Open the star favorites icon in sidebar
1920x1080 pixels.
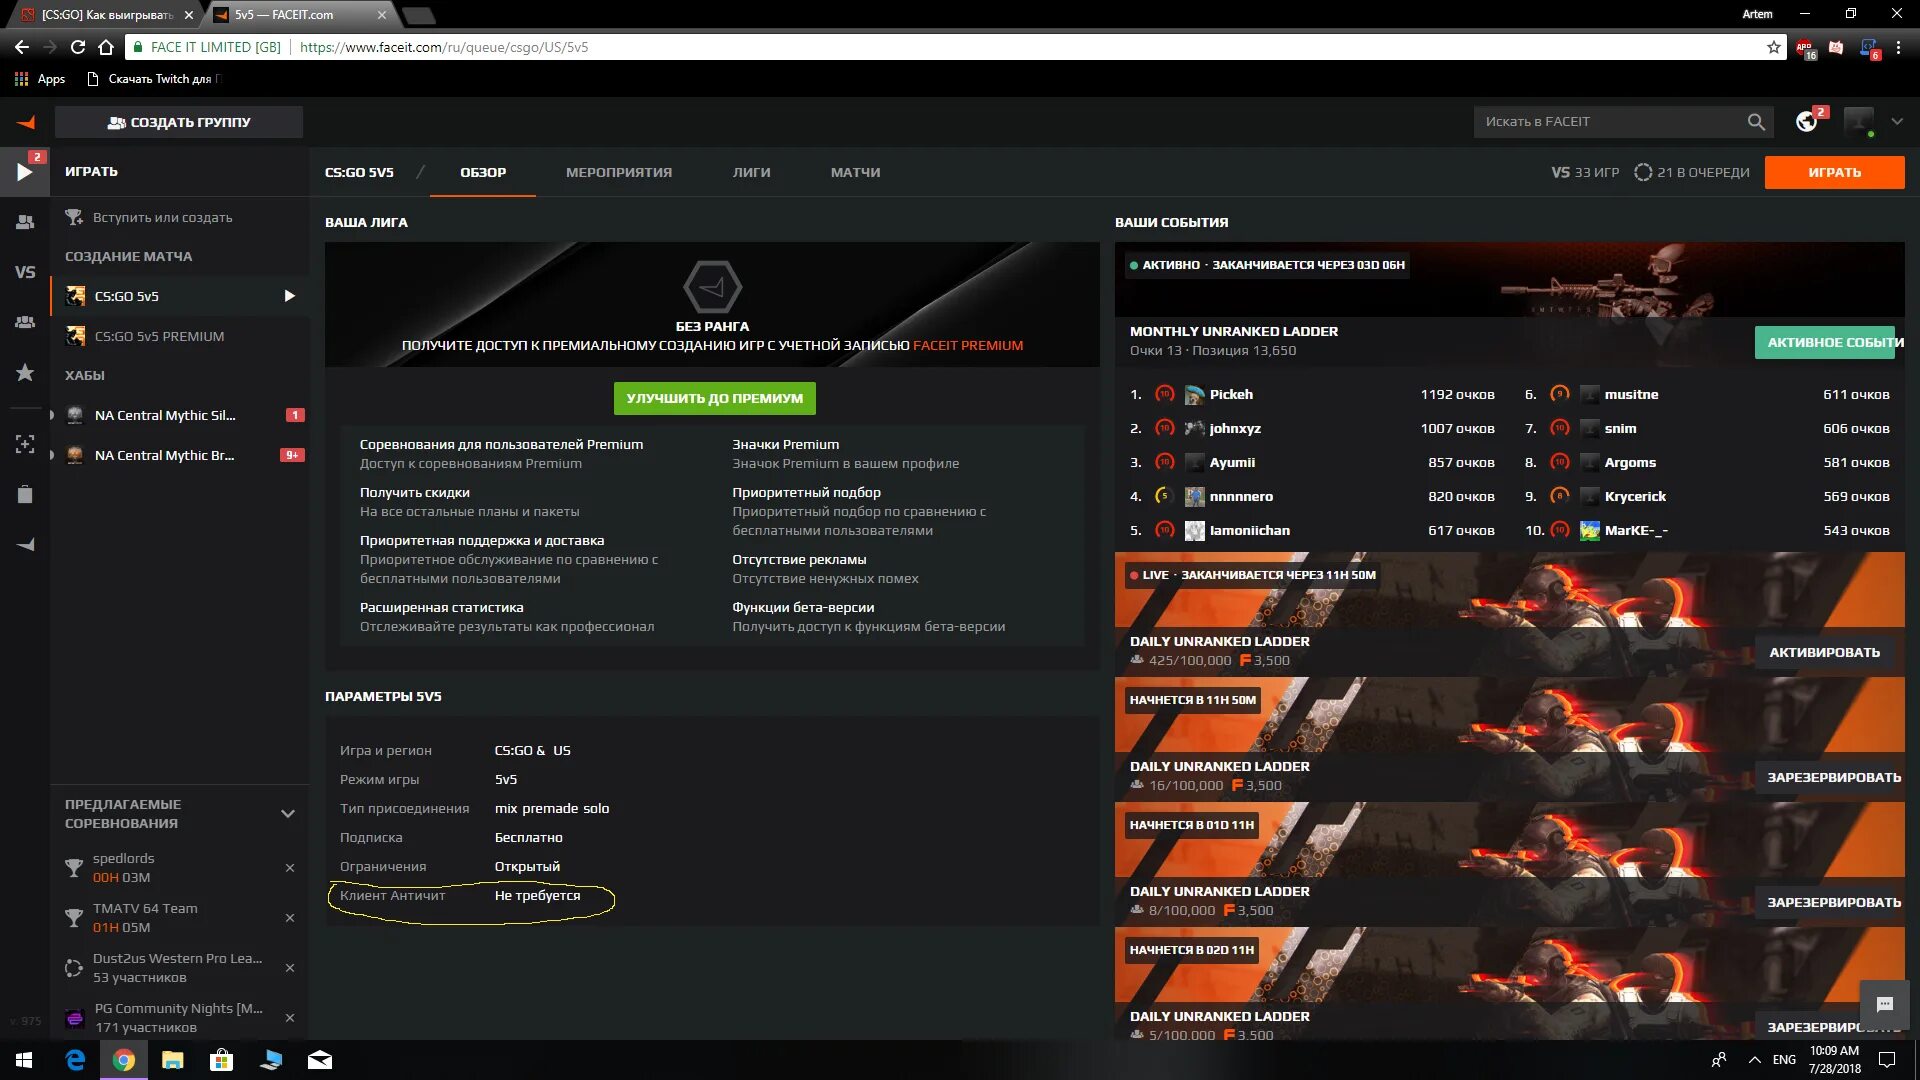25,373
